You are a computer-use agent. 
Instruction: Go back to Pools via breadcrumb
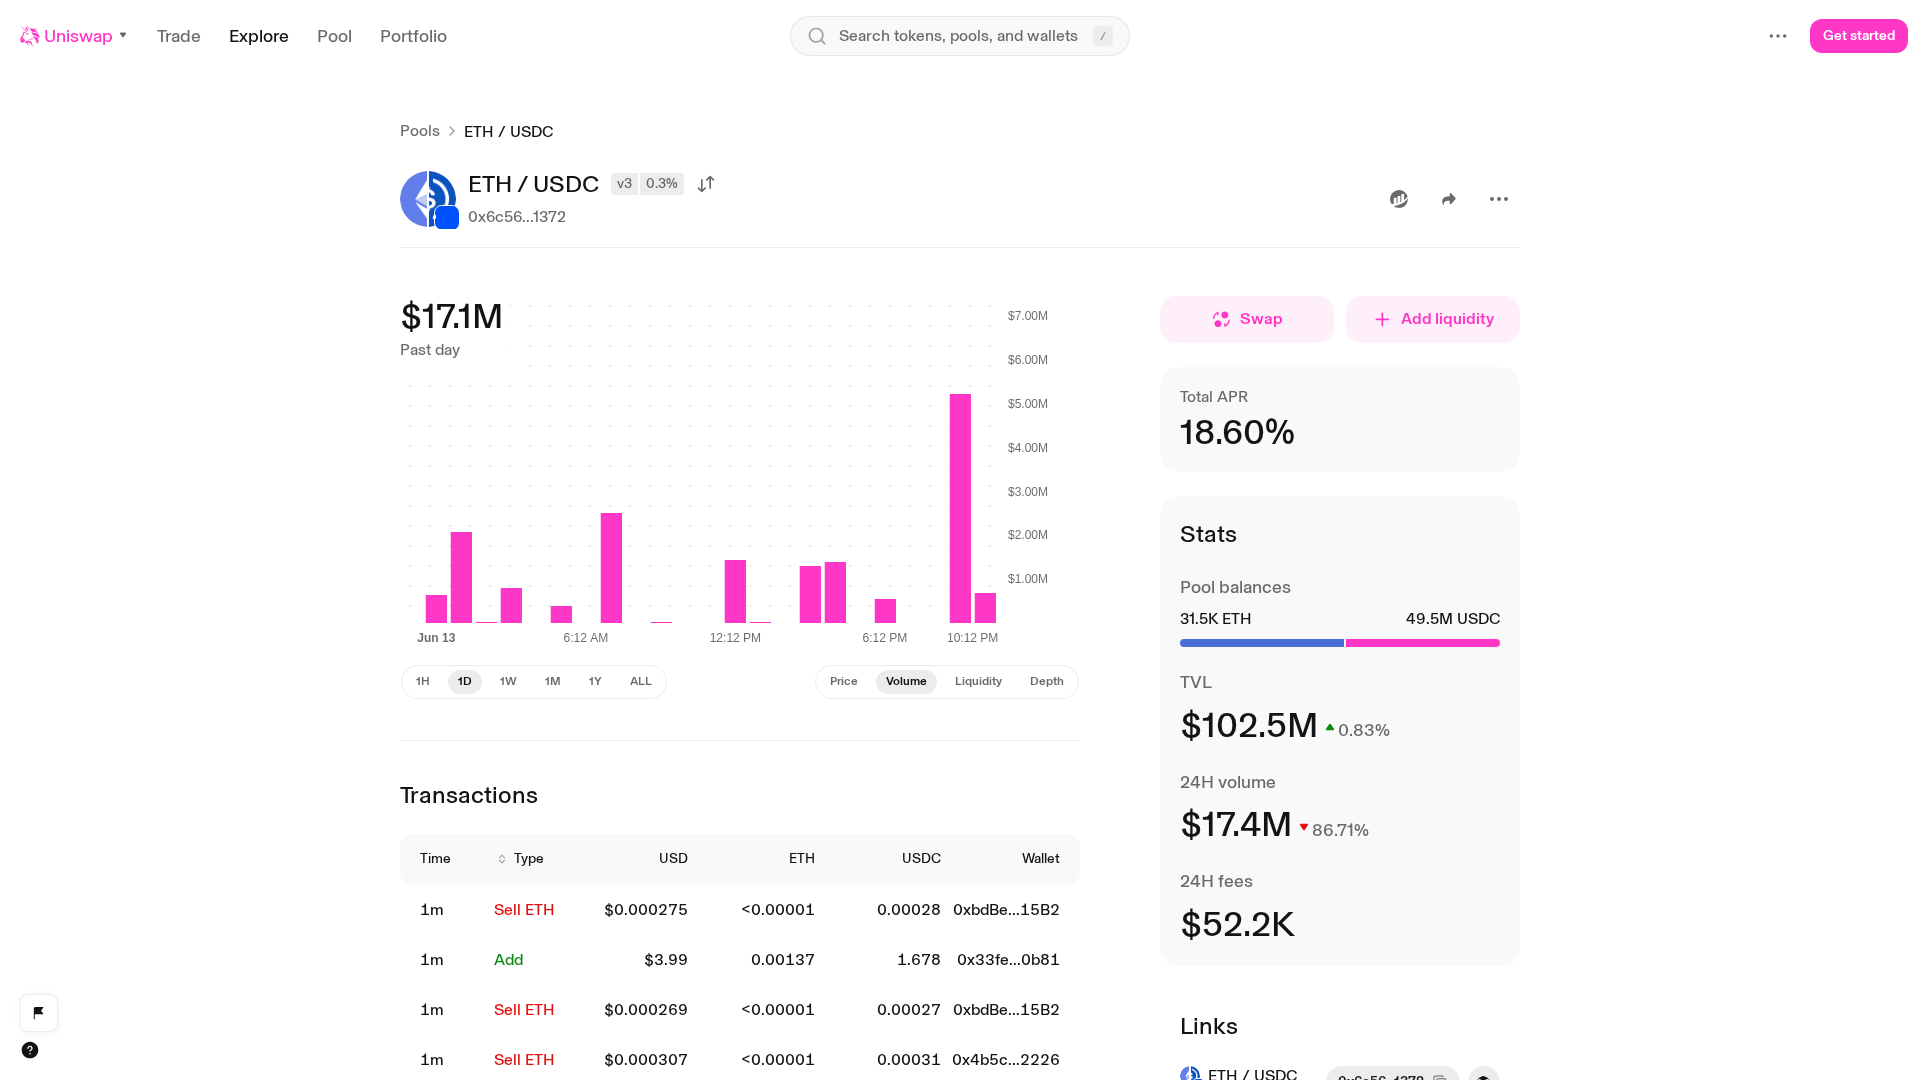click(420, 131)
